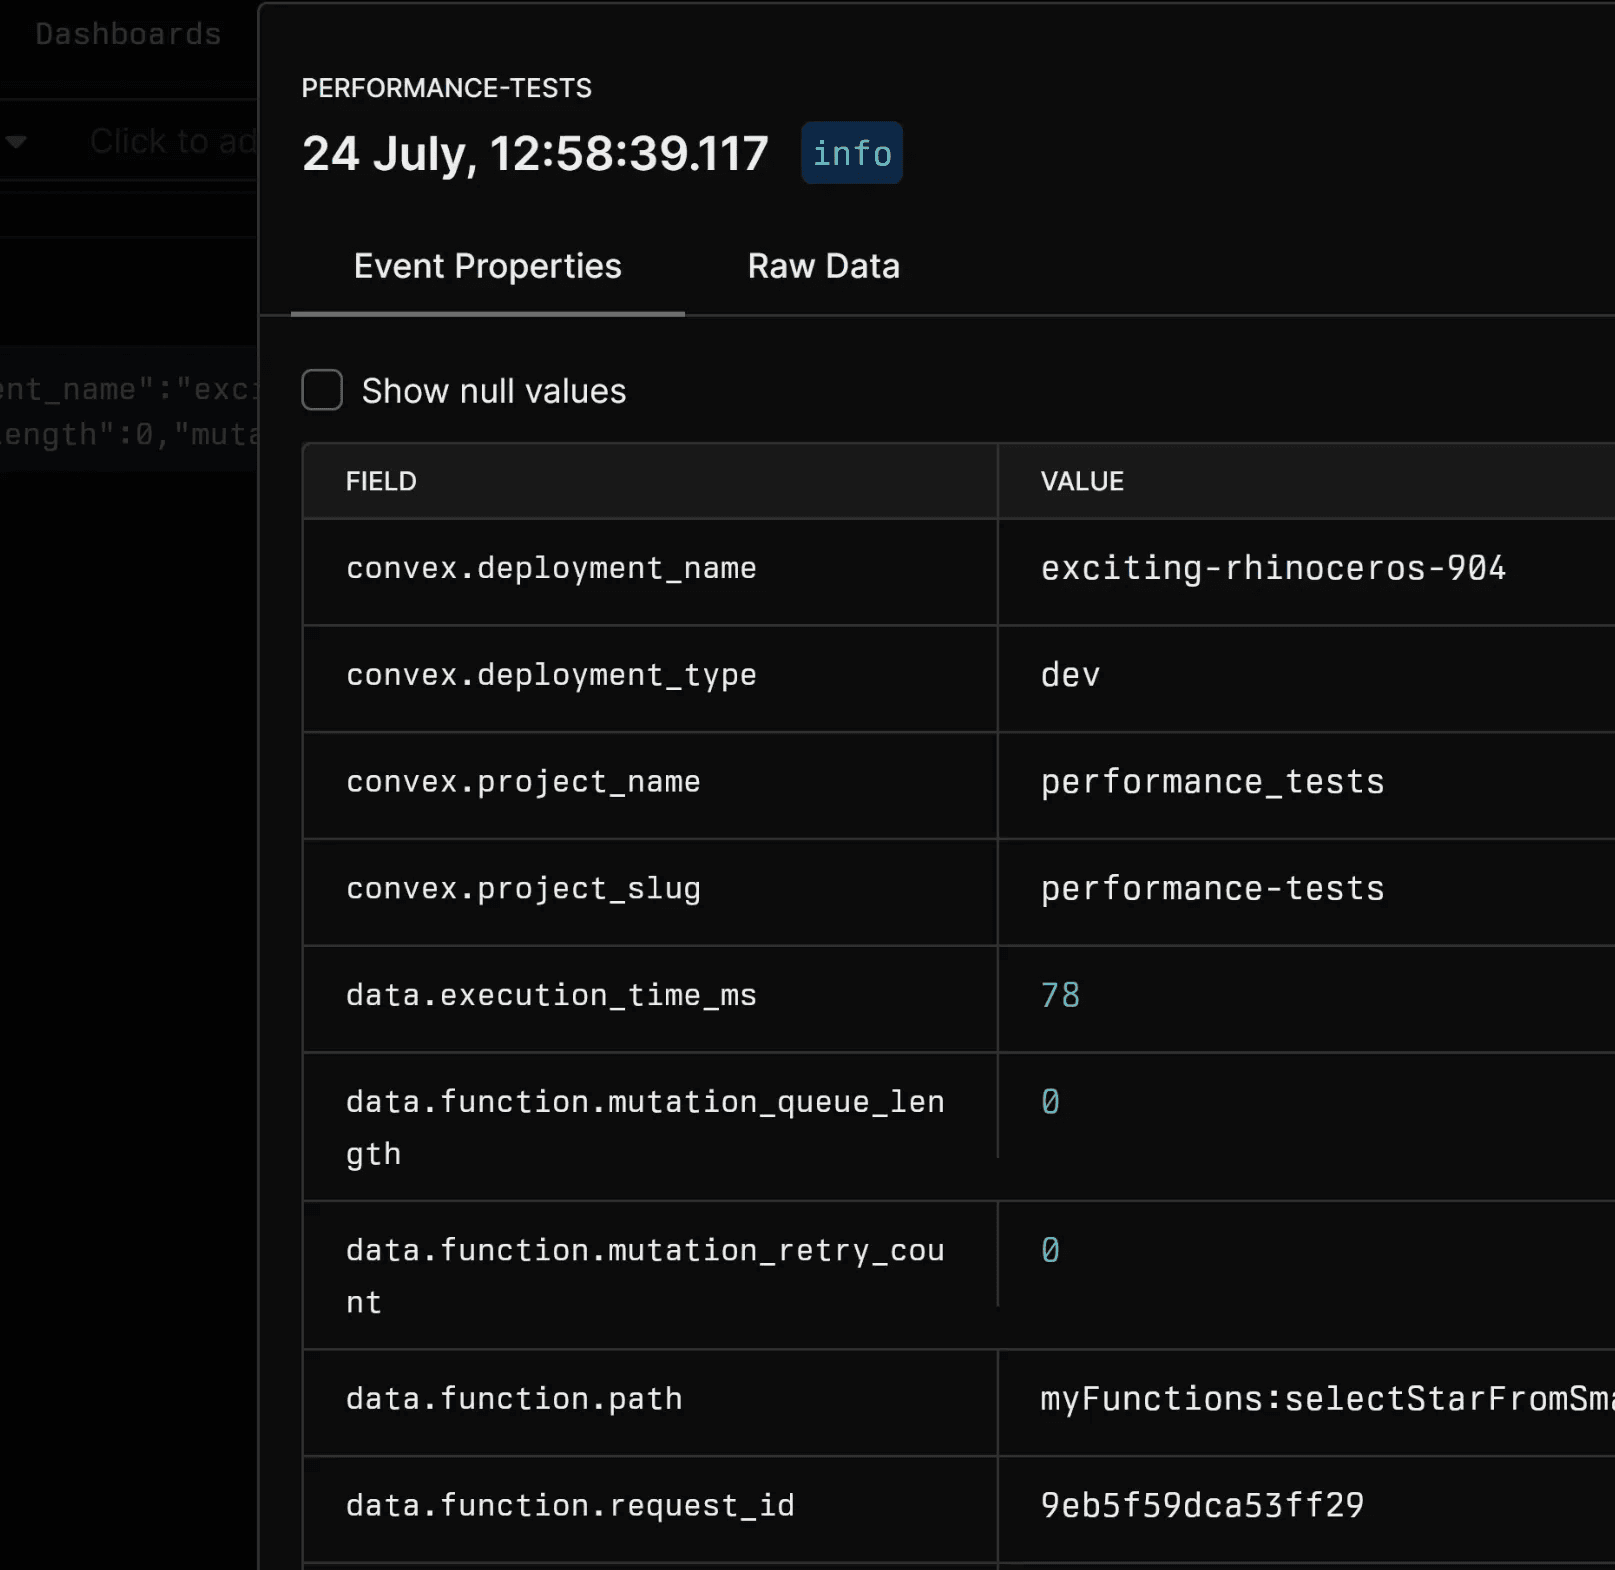The height and width of the screenshot is (1570, 1615).
Task: Click the performance_tests project name value
Action: pos(1212,782)
